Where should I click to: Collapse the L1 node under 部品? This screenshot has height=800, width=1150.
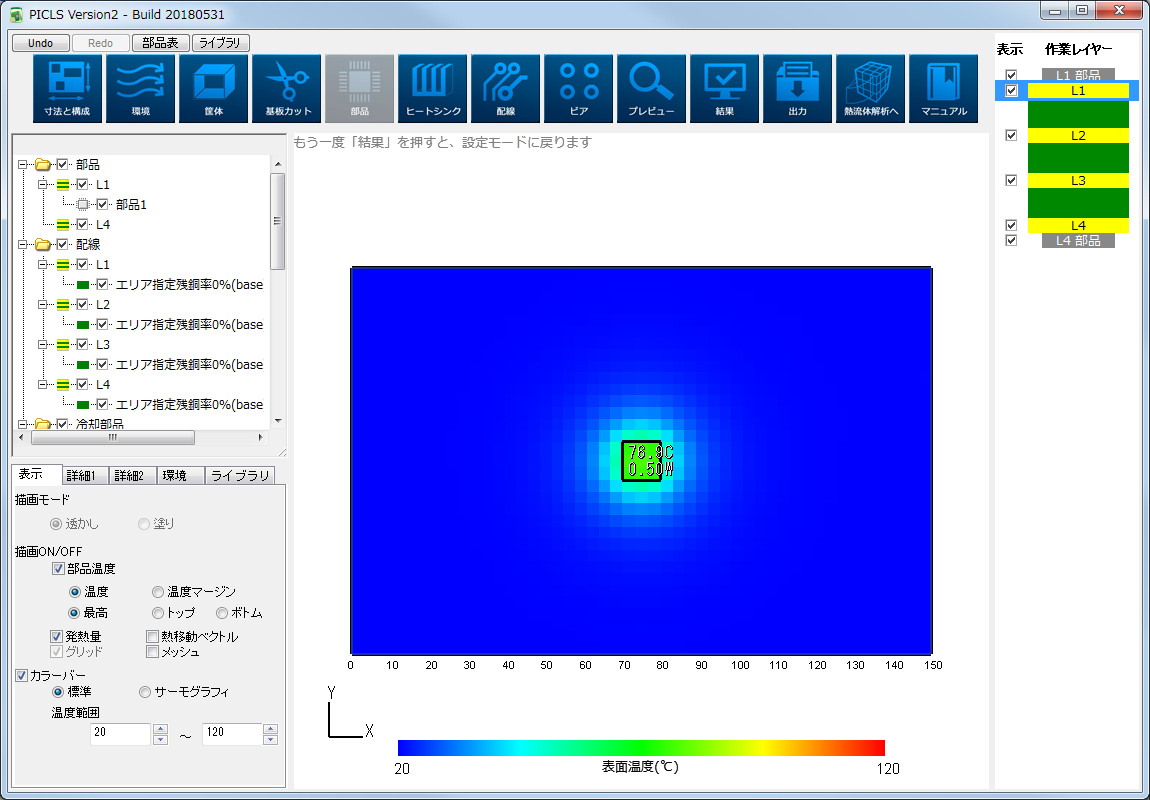pyautogui.click(x=43, y=184)
